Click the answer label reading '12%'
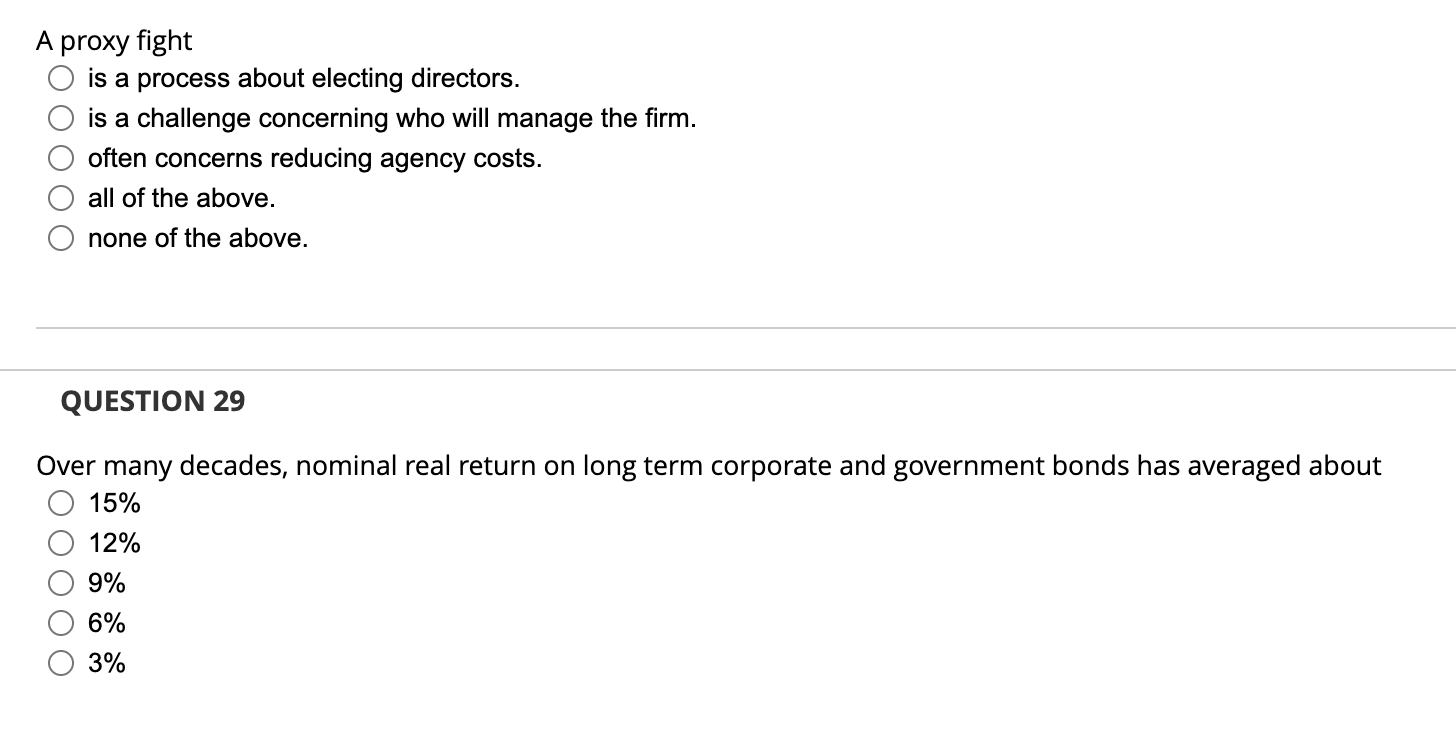The width and height of the screenshot is (1456, 730). point(114,541)
